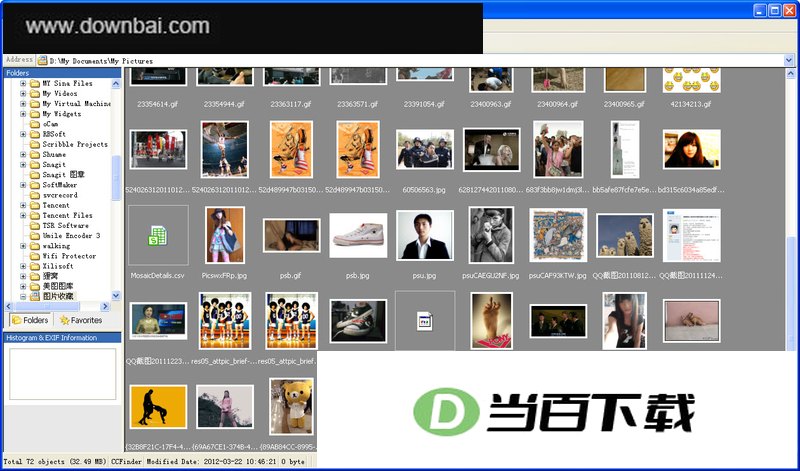Select the PicswxFRp.jpg thumbnail

click(x=225, y=235)
